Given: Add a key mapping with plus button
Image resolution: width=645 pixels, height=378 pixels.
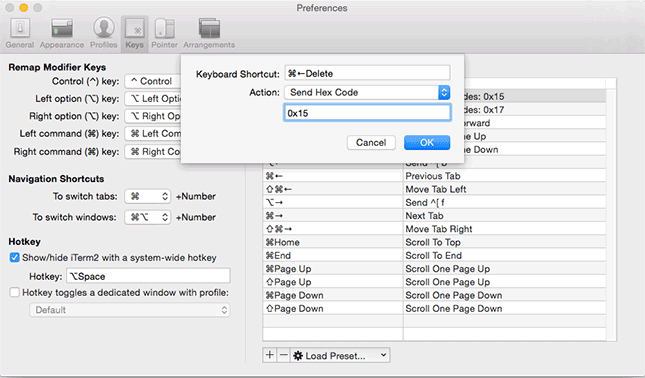Looking at the screenshot, I should tap(270, 355).
